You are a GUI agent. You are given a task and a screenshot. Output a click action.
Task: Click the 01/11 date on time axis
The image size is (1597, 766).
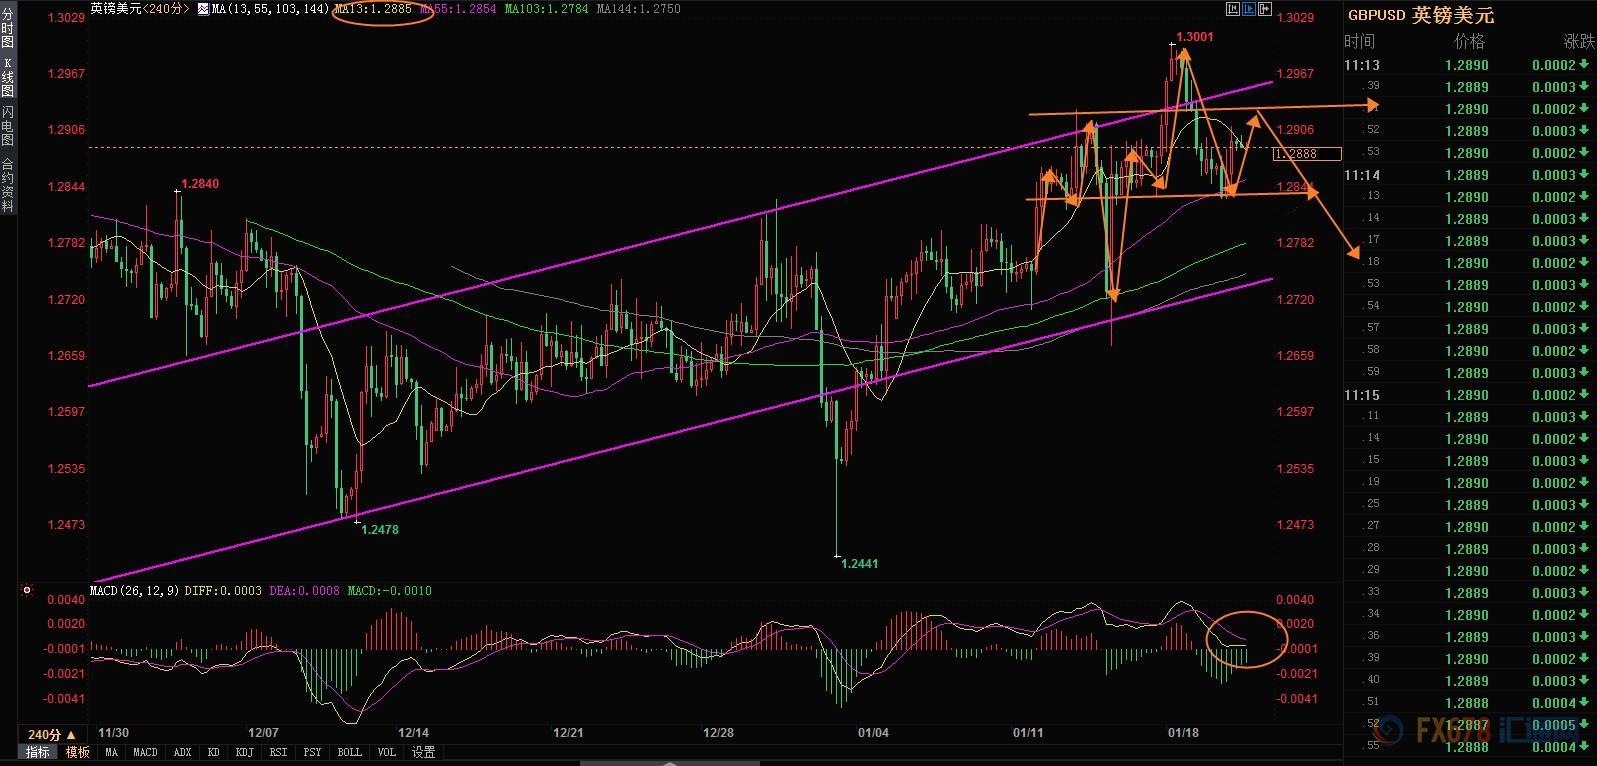pos(1028,733)
